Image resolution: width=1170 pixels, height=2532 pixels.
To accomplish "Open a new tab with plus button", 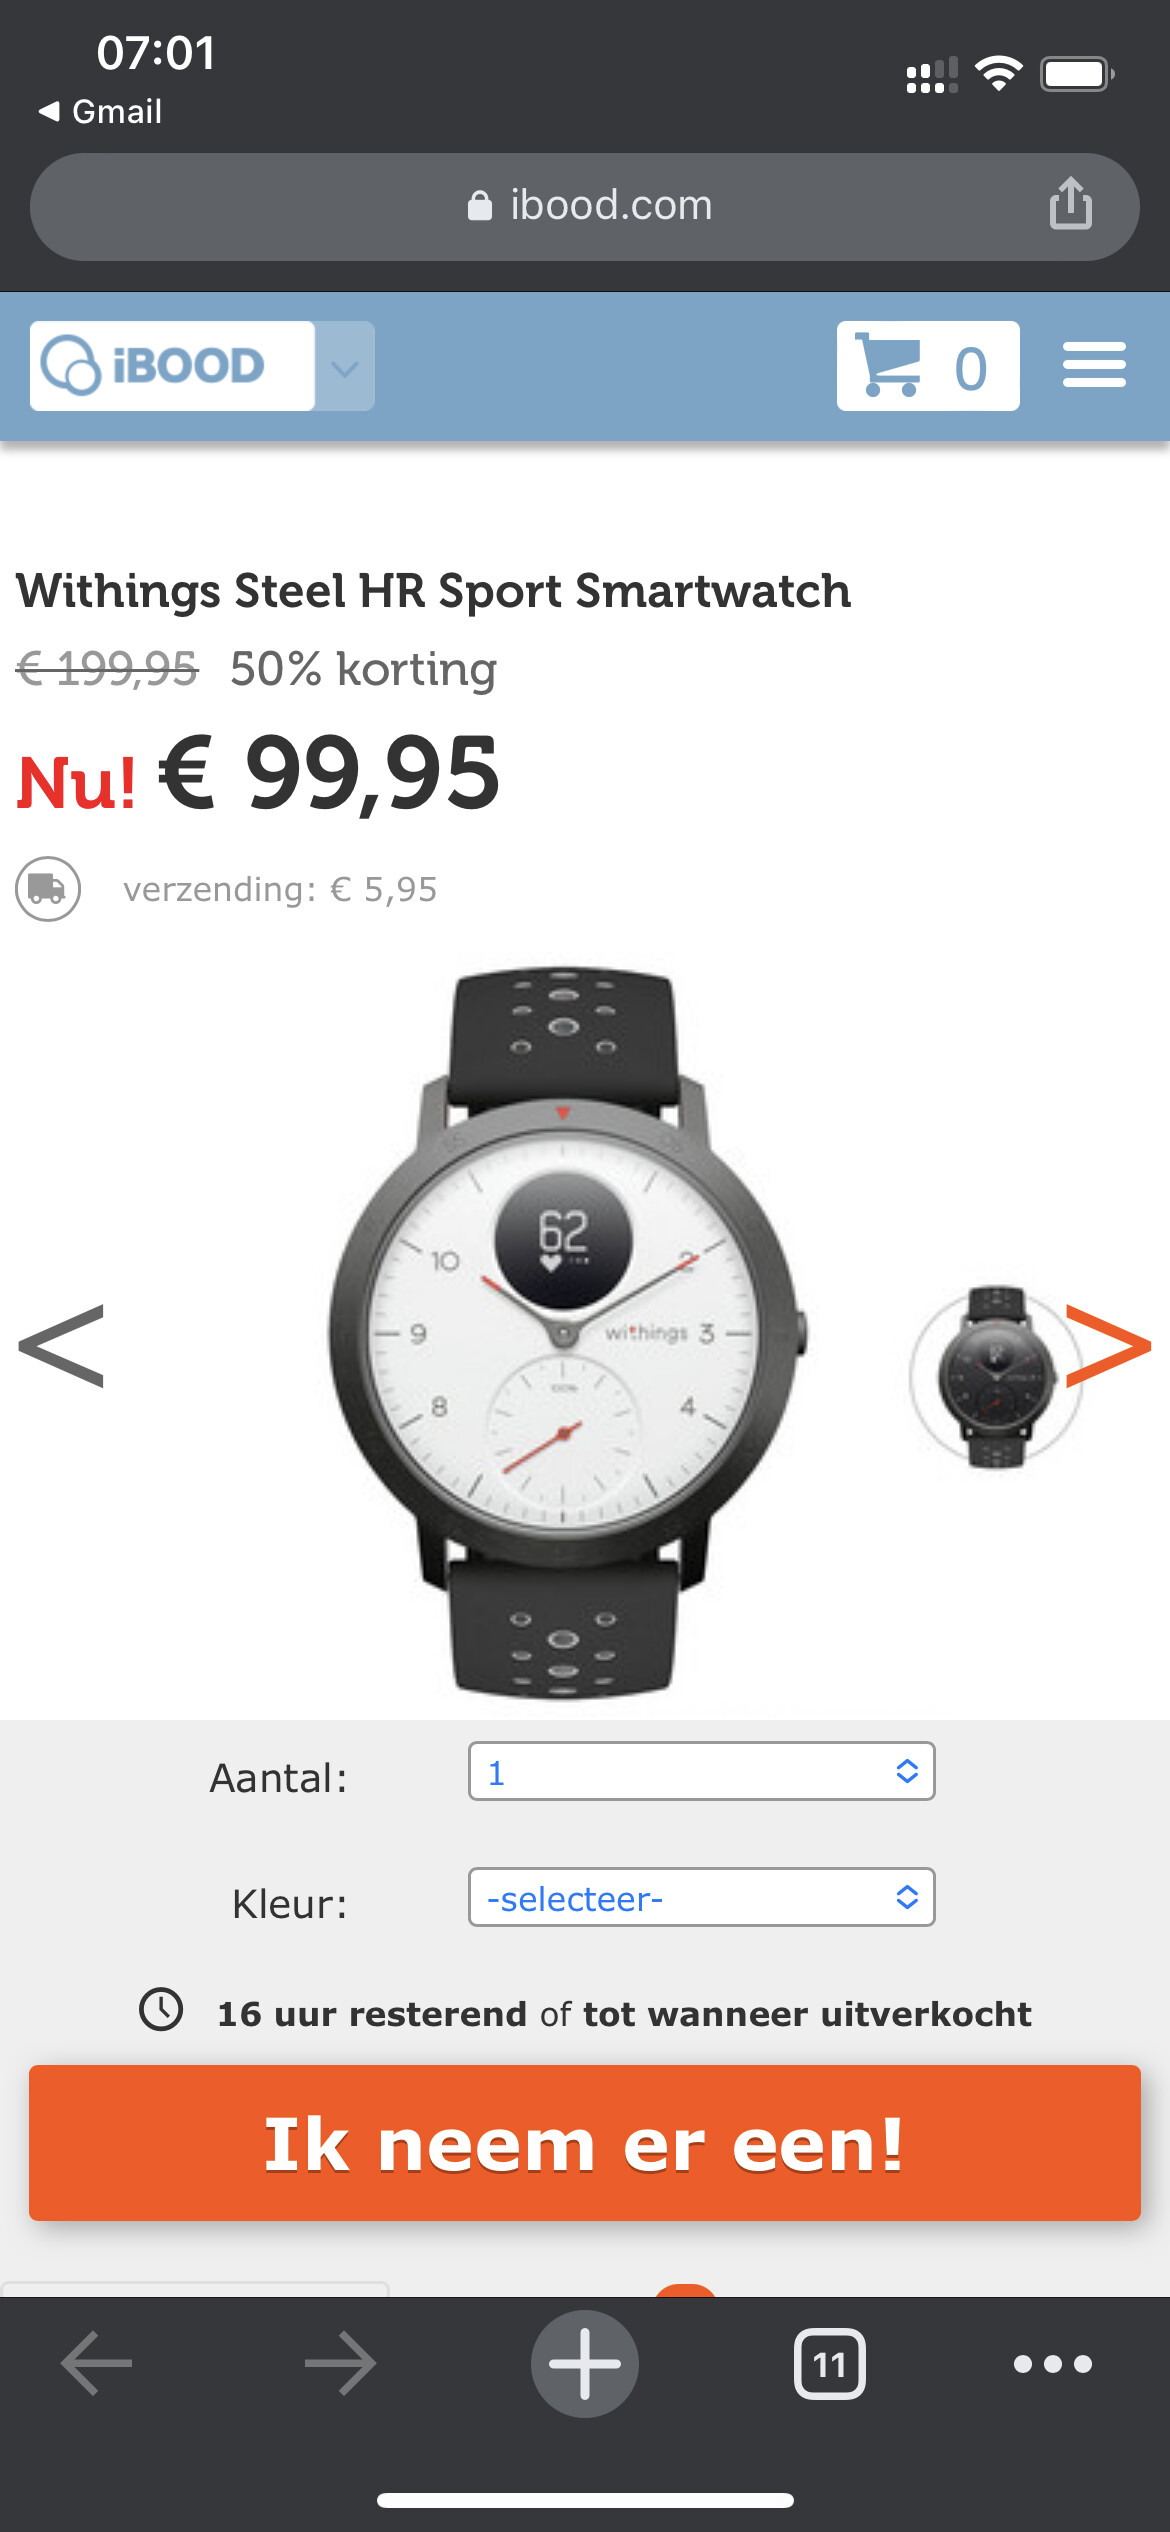I will coord(585,2364).
